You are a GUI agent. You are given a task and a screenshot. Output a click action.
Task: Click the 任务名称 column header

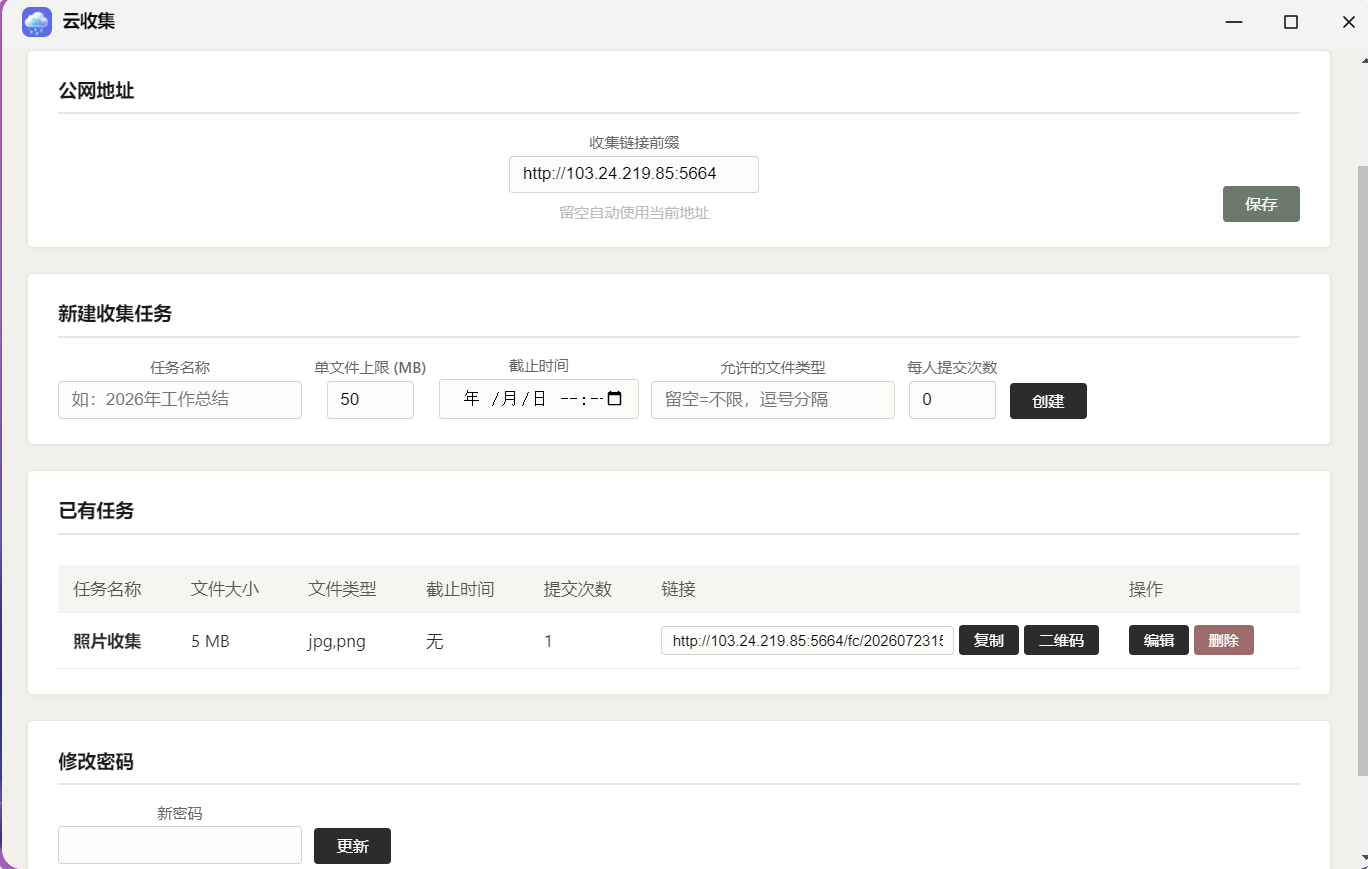click(107, 589)
